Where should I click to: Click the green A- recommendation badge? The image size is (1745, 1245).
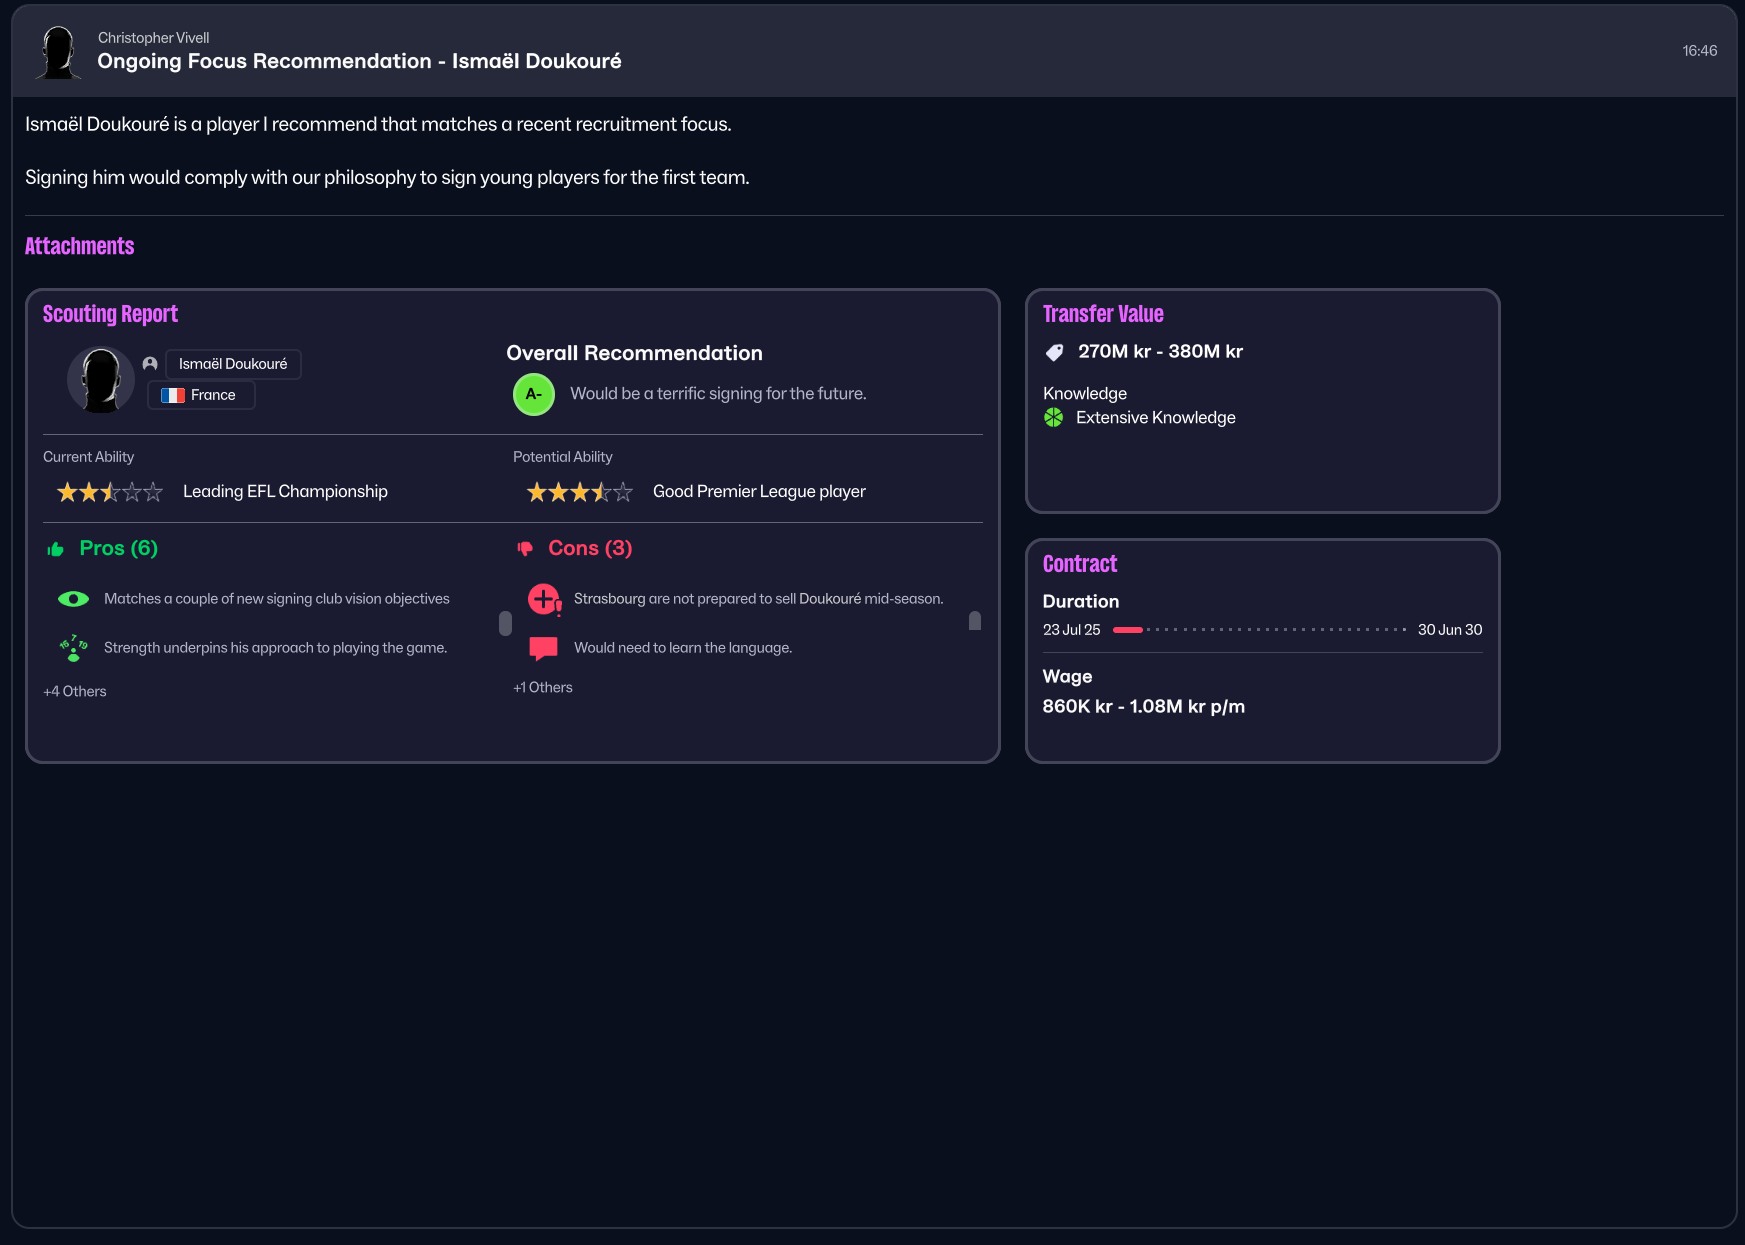533,394
